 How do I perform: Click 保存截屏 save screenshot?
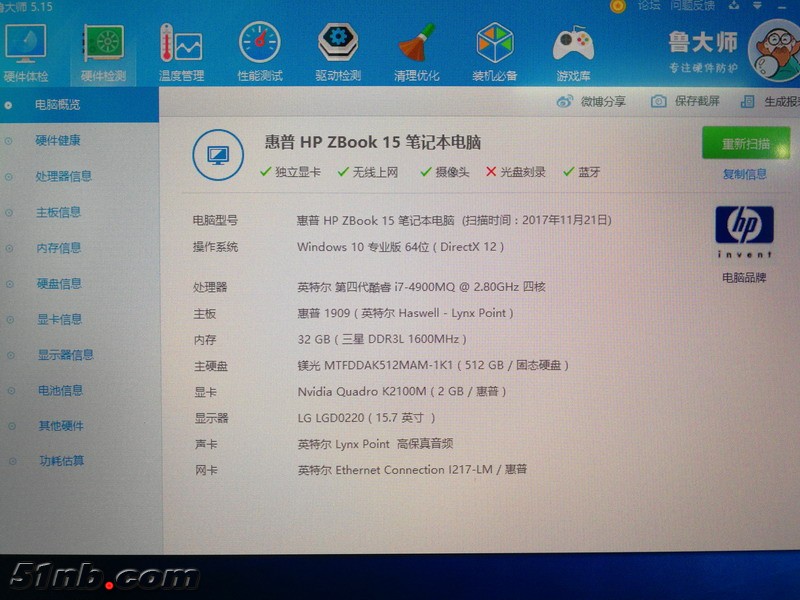click(686, 101)
